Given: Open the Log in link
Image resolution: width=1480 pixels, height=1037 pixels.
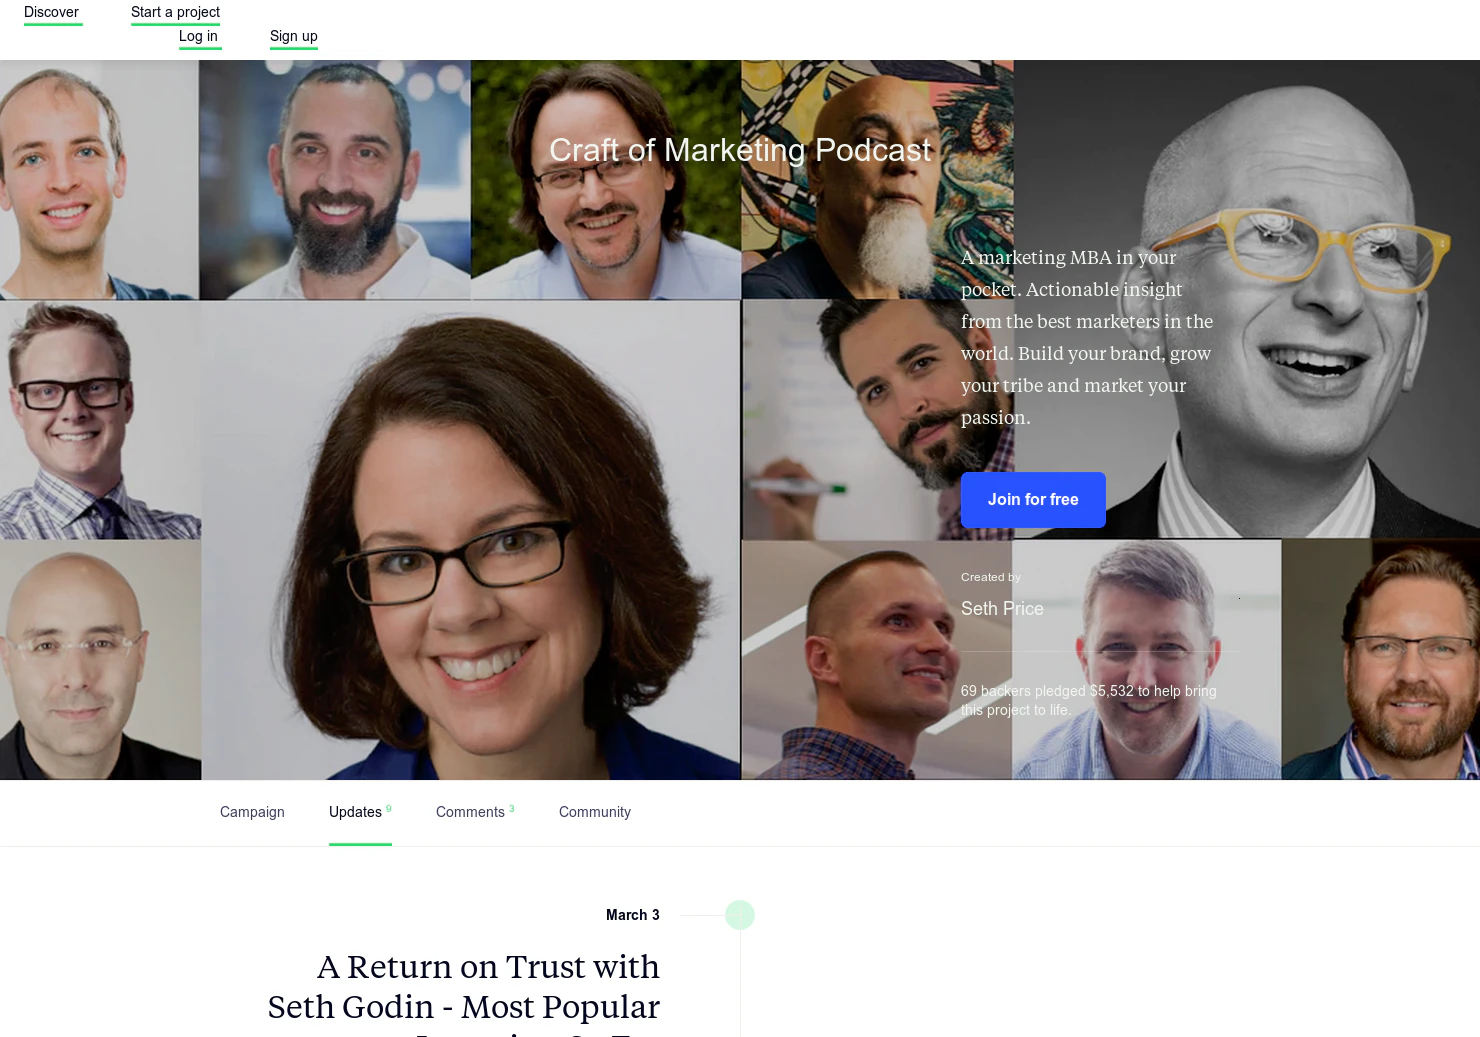Looking at the screenshot, I should tap(199, 37).
